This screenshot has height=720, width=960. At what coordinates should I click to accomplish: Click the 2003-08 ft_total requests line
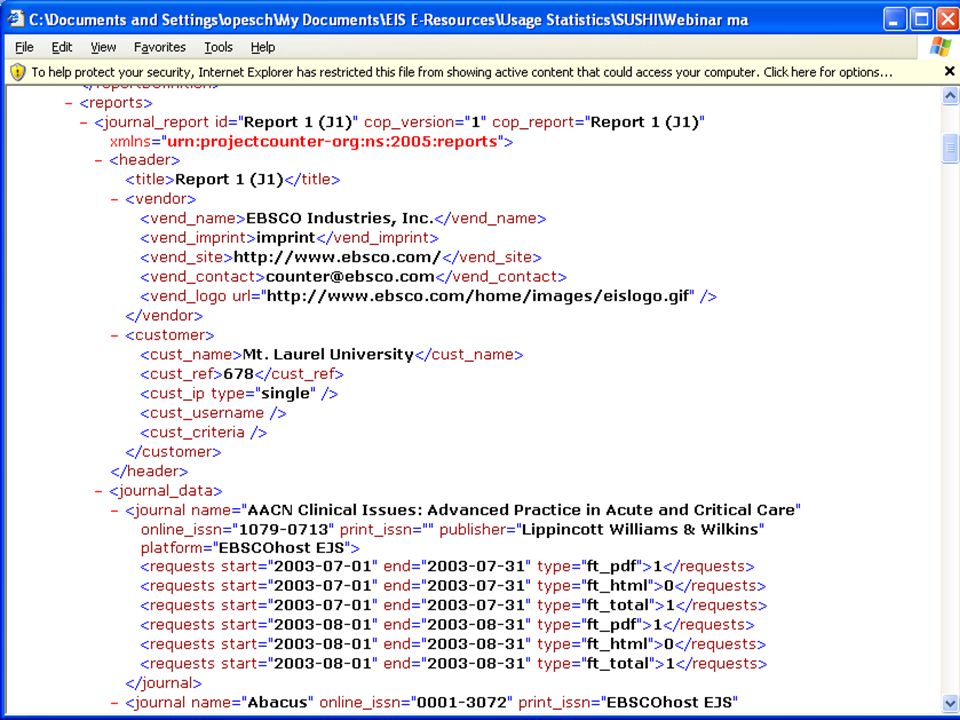pos(454,664)
